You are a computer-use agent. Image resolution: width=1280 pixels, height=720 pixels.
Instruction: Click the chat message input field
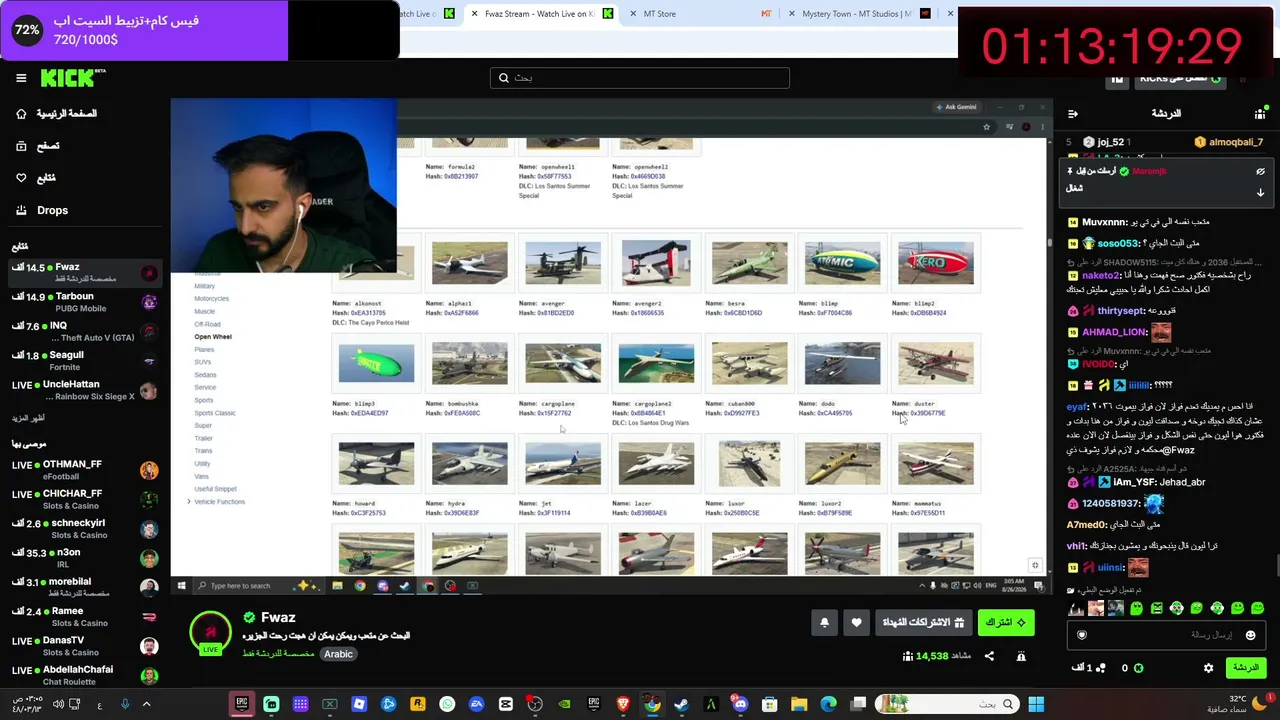[1165, 635]
